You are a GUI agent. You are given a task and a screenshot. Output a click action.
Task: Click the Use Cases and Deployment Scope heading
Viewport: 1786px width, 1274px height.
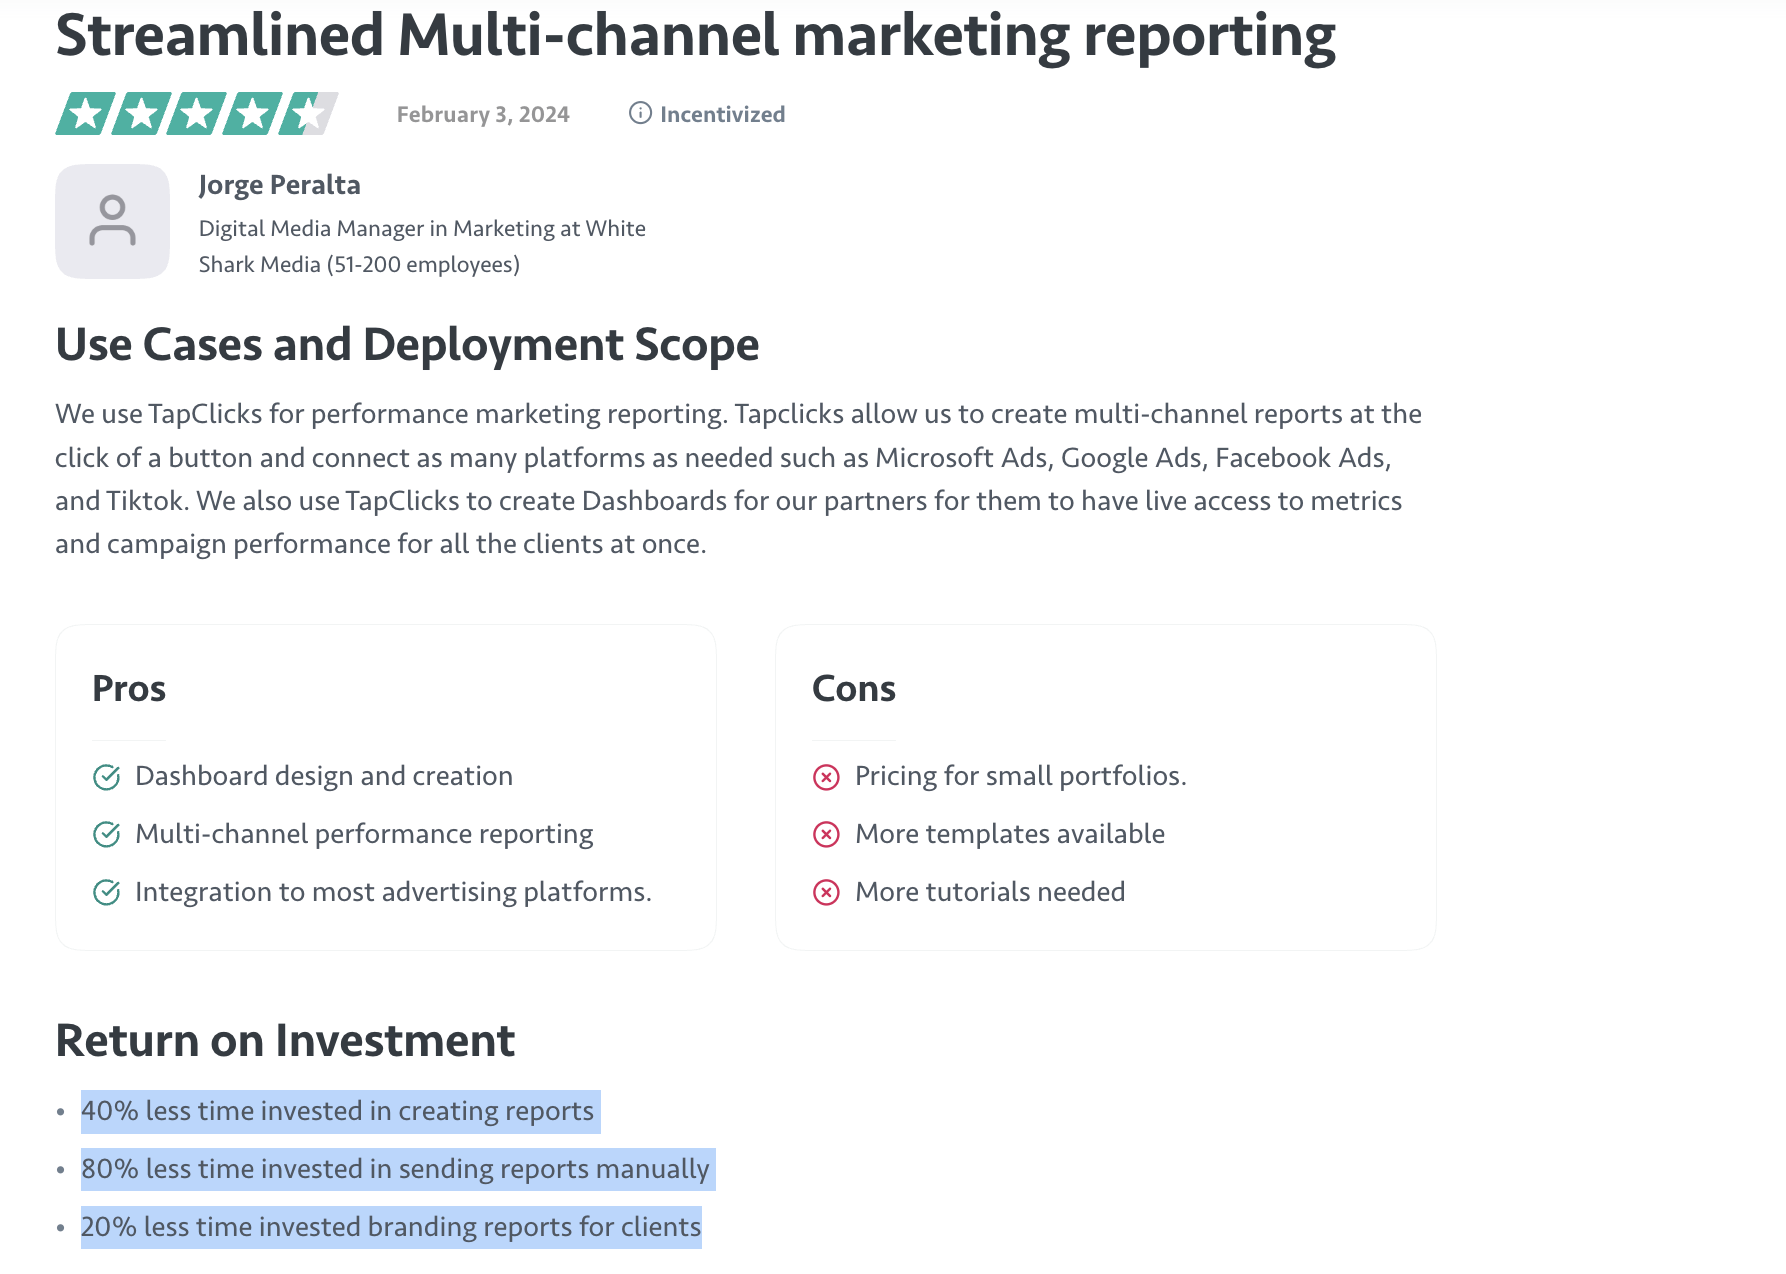pyautogui.click(x=407, y=345)
